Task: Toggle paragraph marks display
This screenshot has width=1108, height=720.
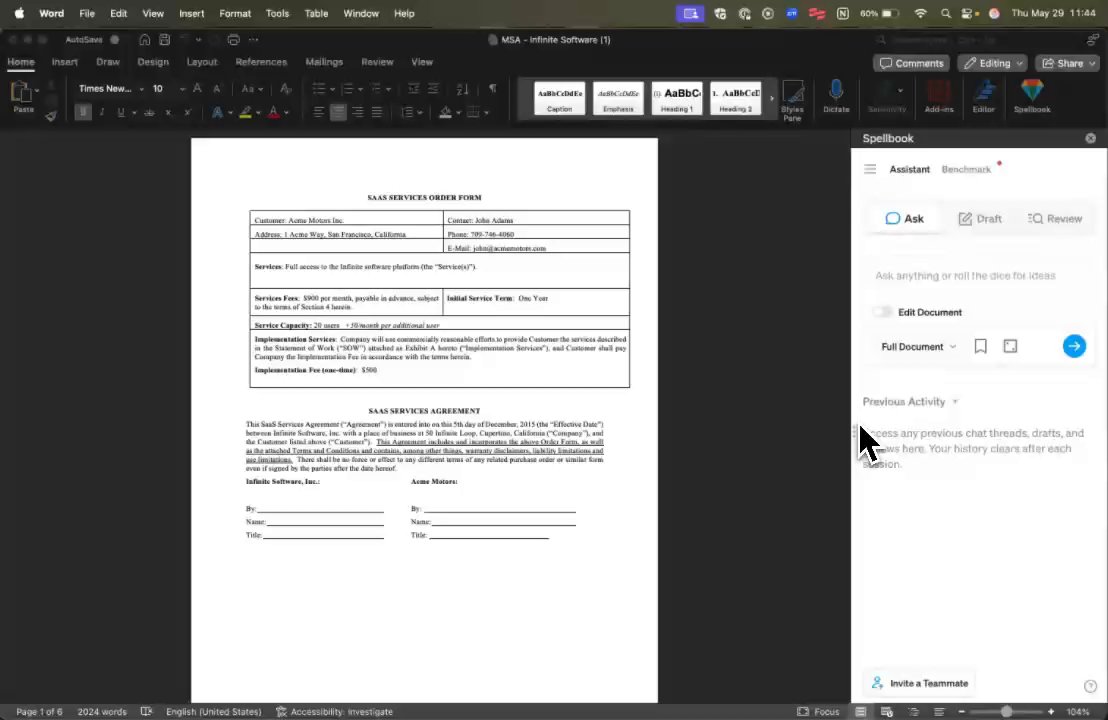Action: point(493,88)
